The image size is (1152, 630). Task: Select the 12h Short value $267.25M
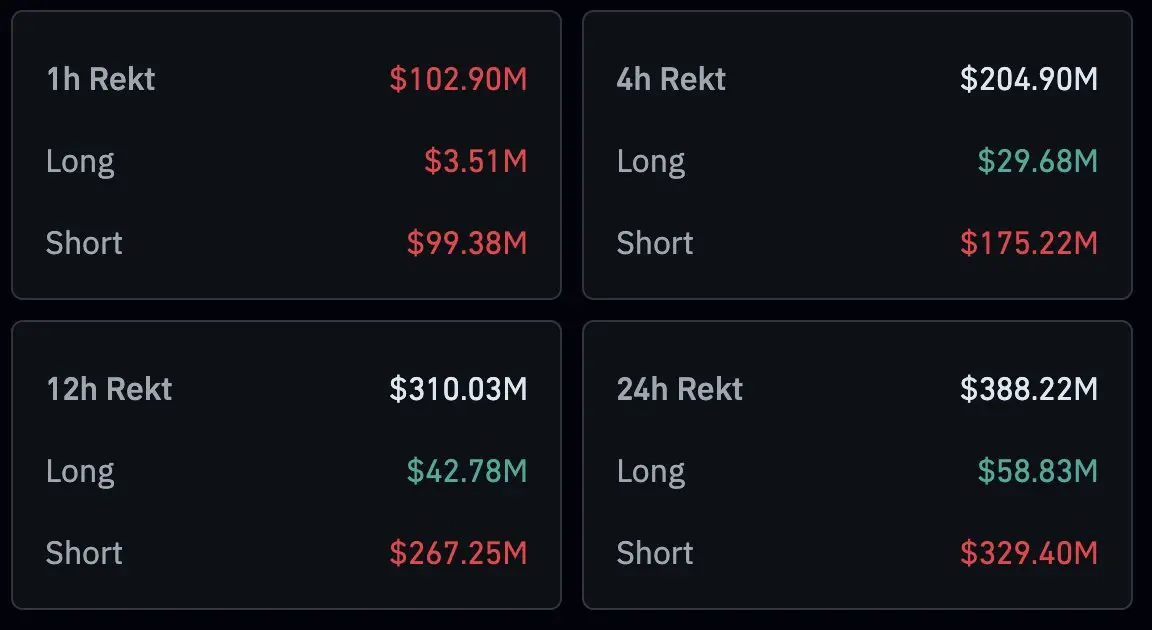(458, 553)
